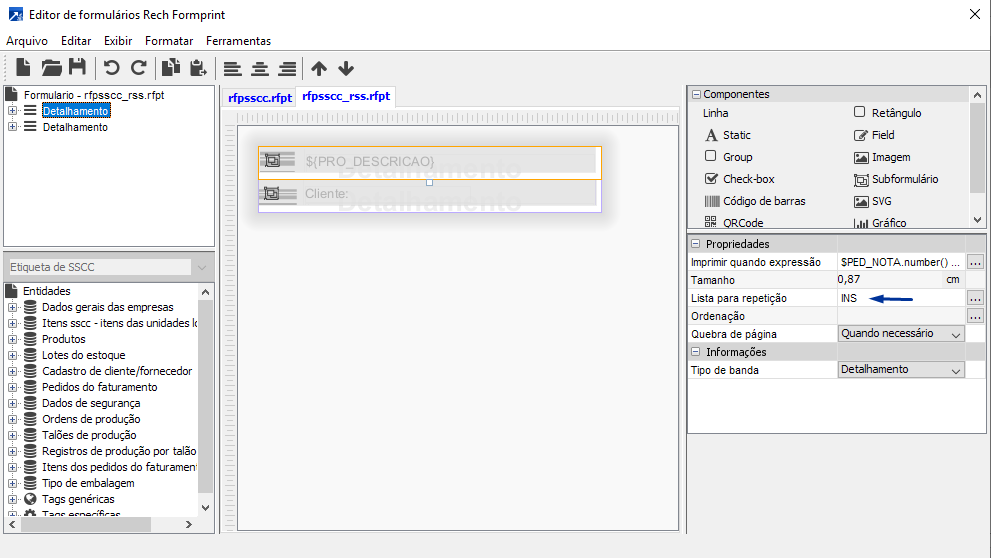The image size is (991, 558).
Task: Select the Subformulário component
Action: (x=896, y=179)
